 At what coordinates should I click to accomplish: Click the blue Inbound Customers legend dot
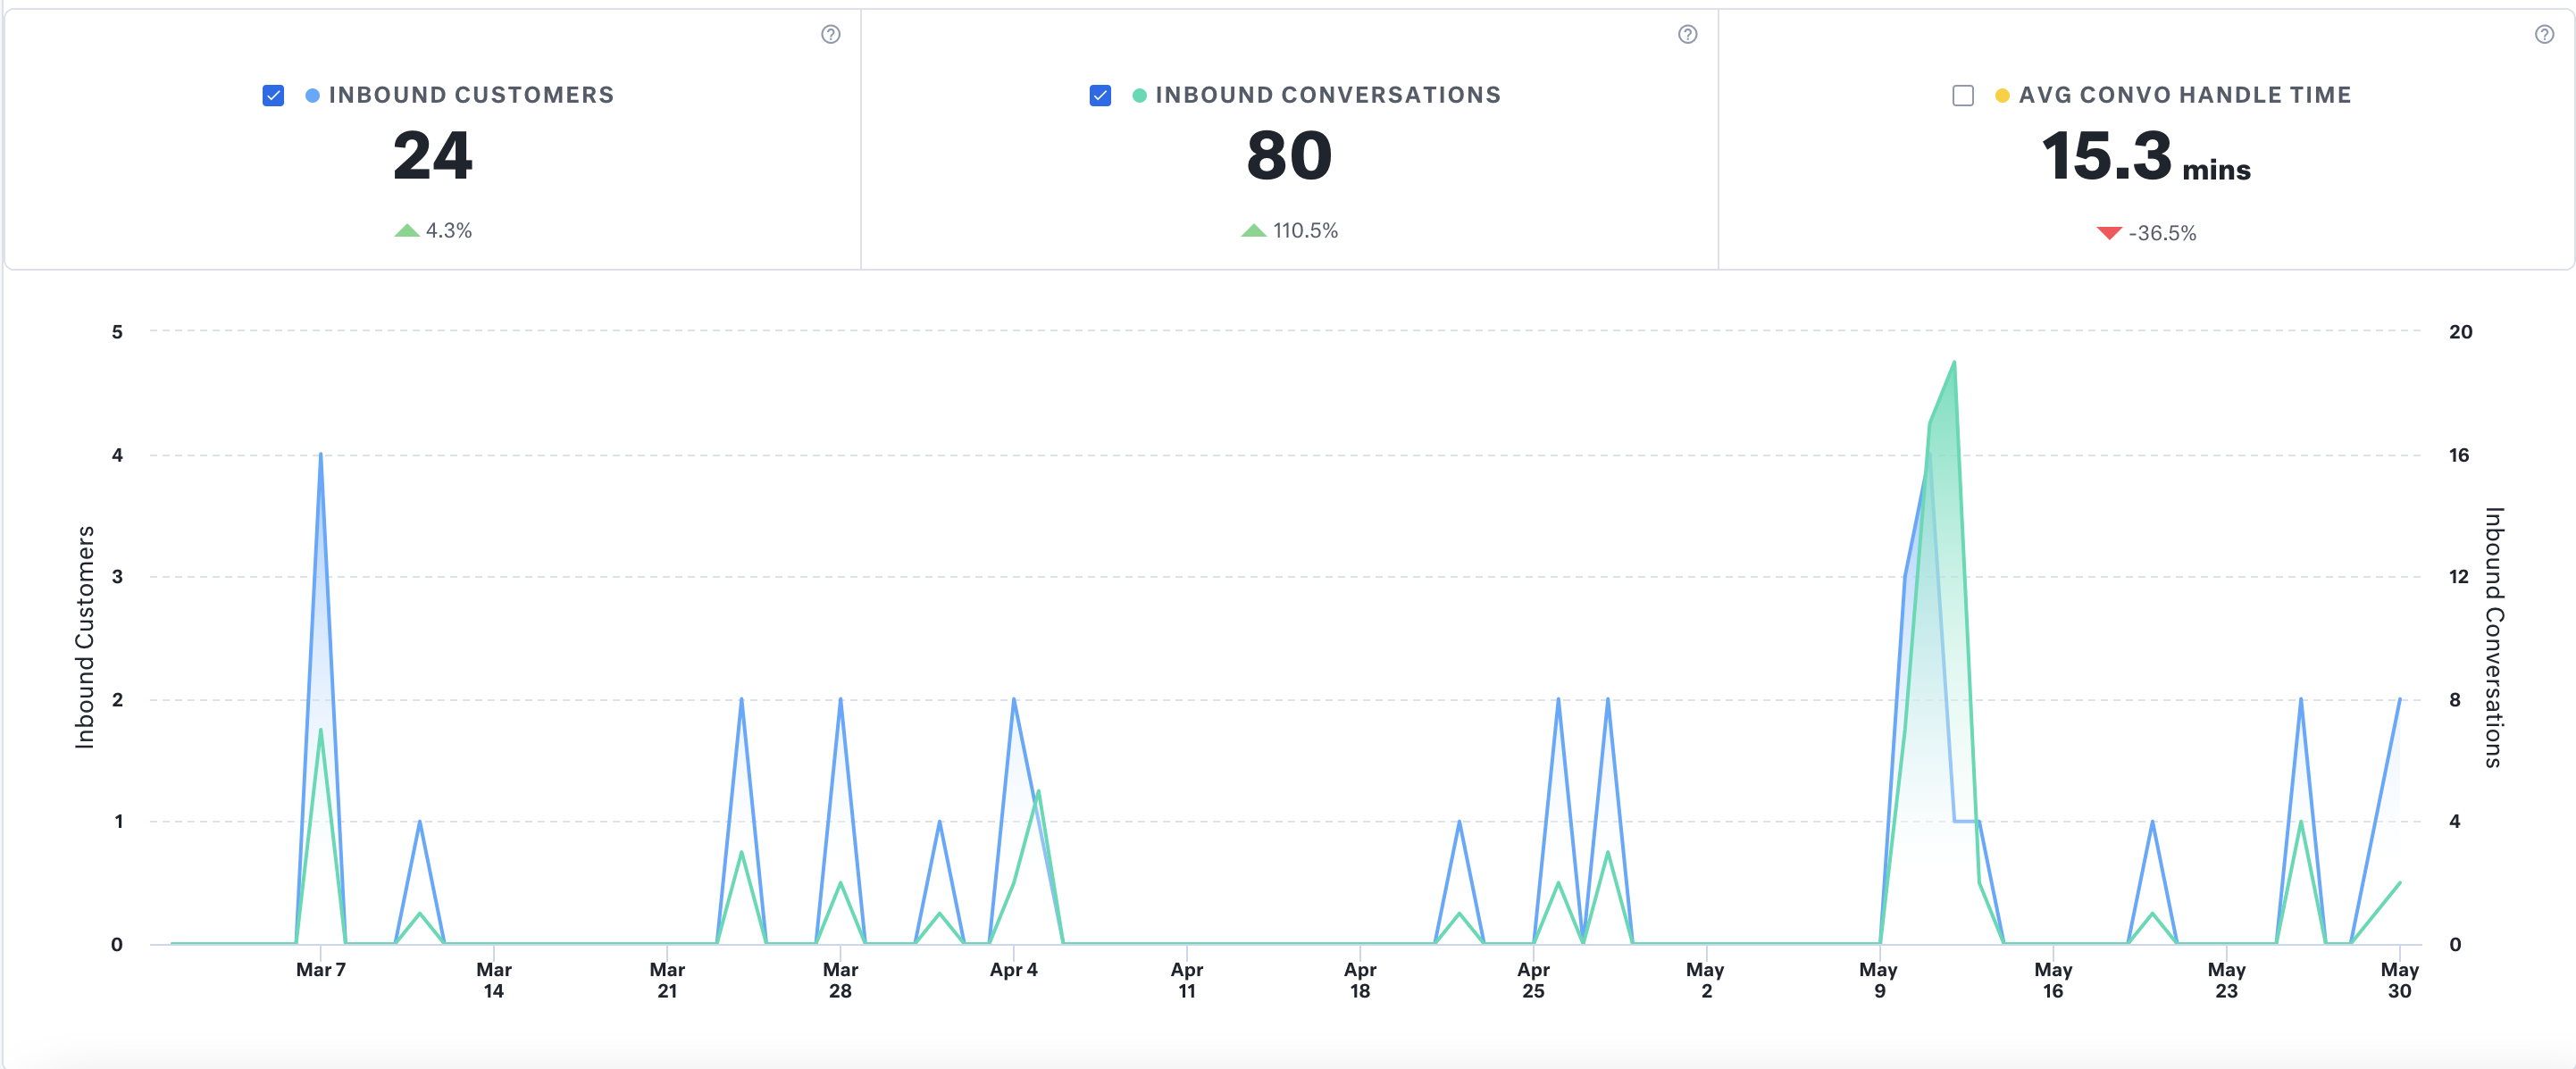tap(312, 95)
